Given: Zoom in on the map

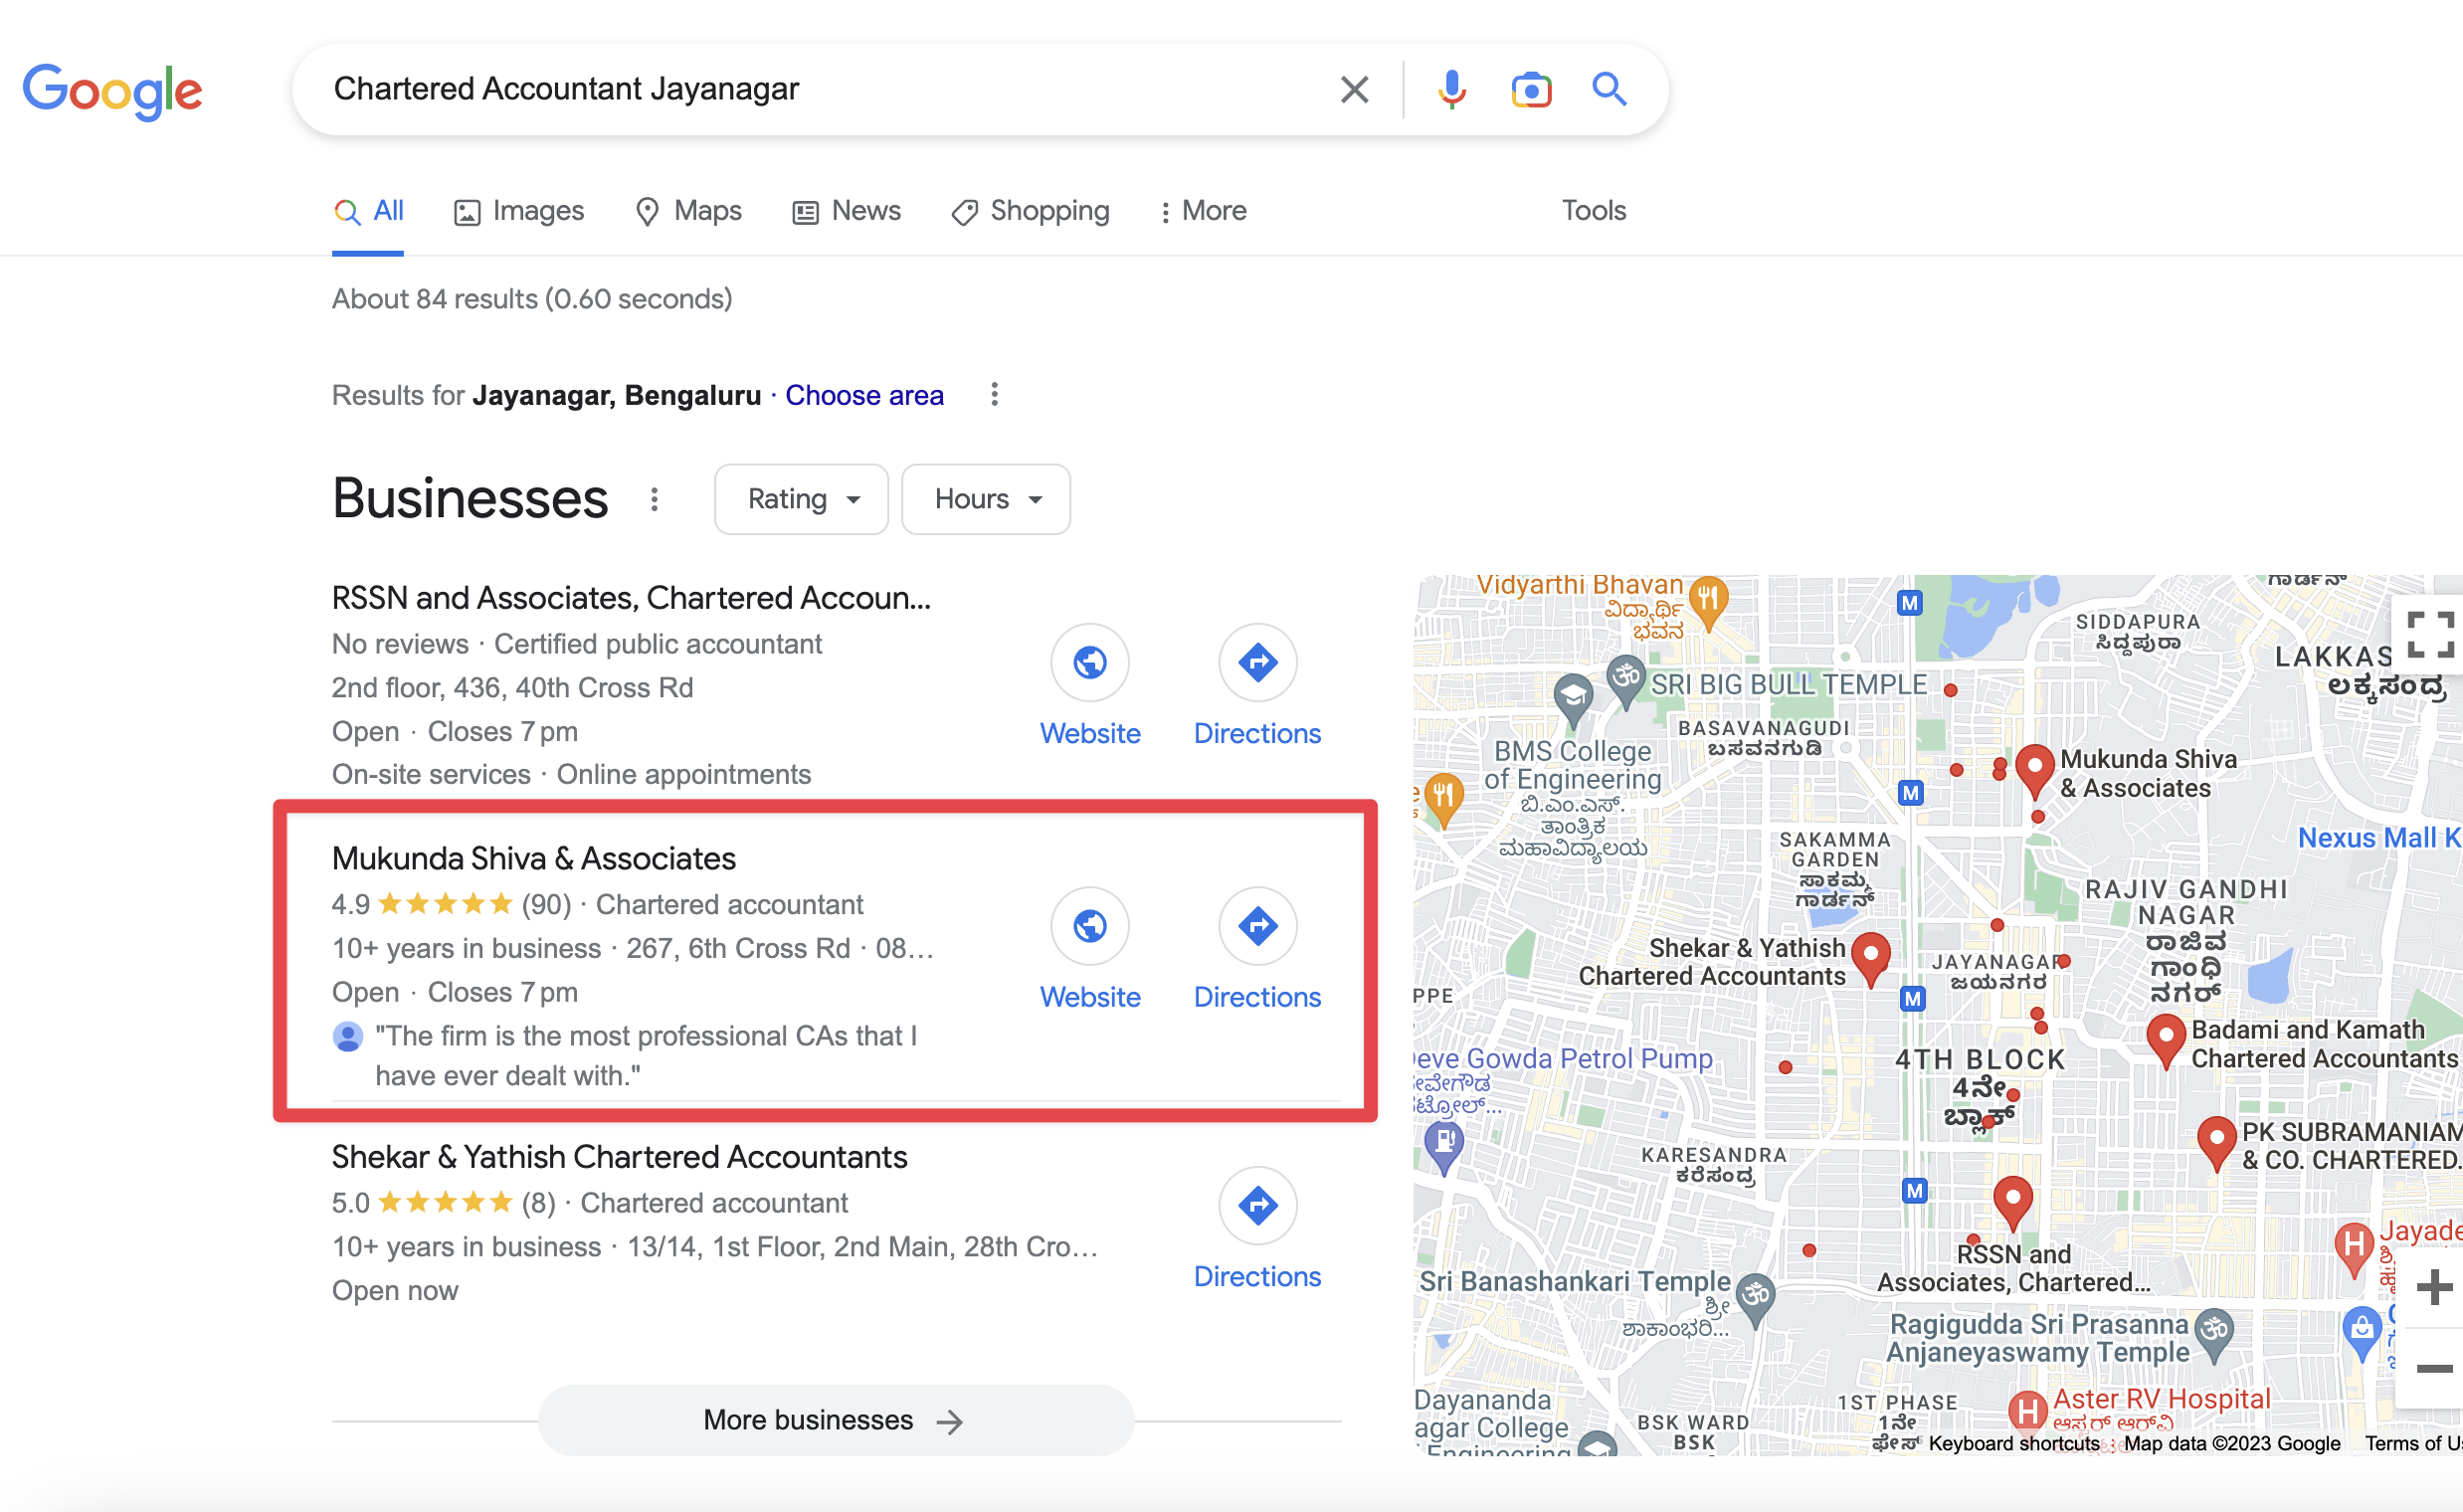Looking at the screenshot, I should (2433, 1287).
